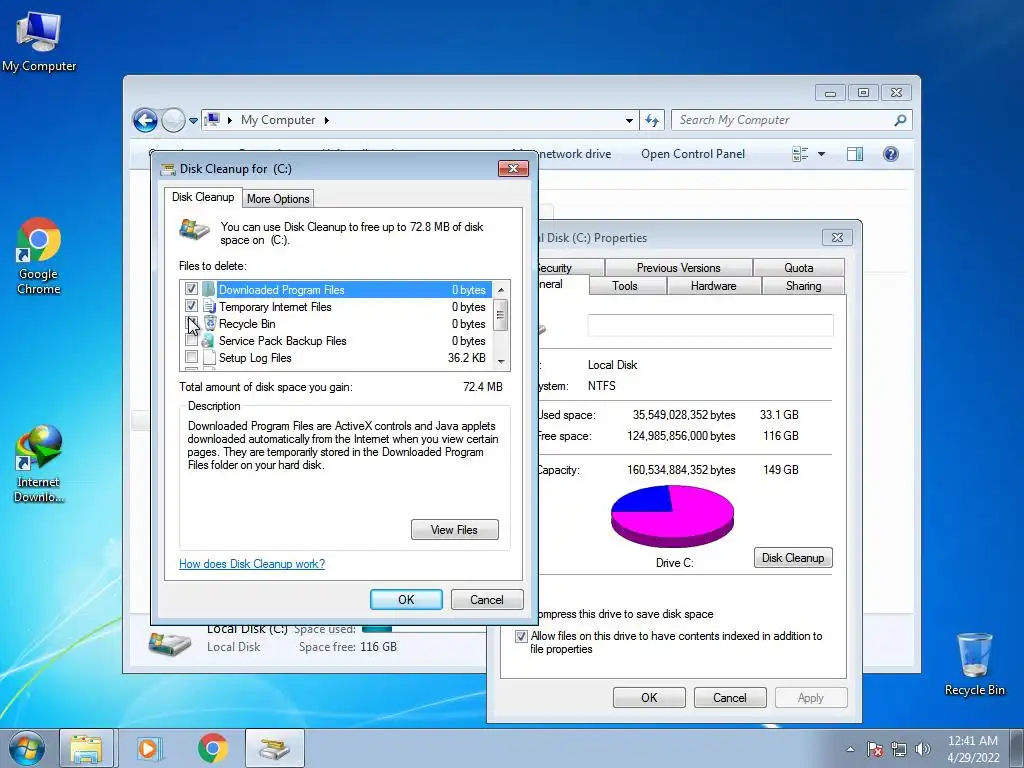Image resolution: width=1024 pixels, height=768 pixels.
Task: Open Windows Explorer from taskbar
Action: [86, 748]
